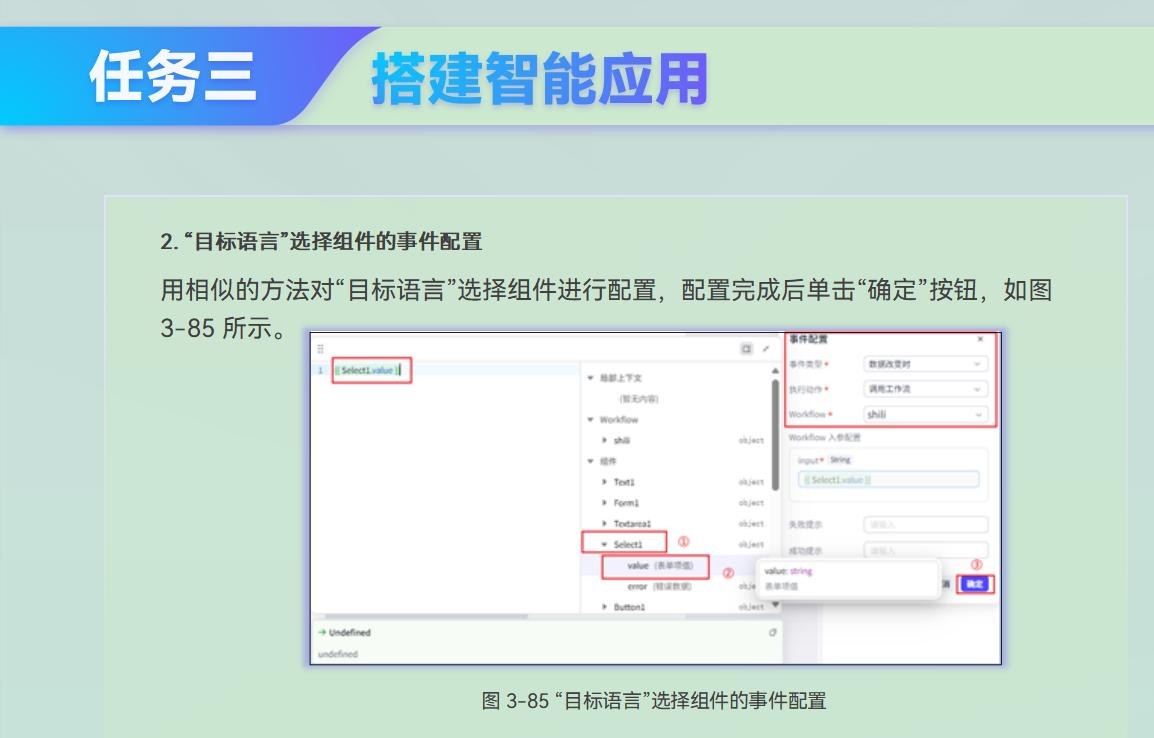Expand the Form1 tree node
This screenshot has height=738, width=1154.
pos(604,503)
